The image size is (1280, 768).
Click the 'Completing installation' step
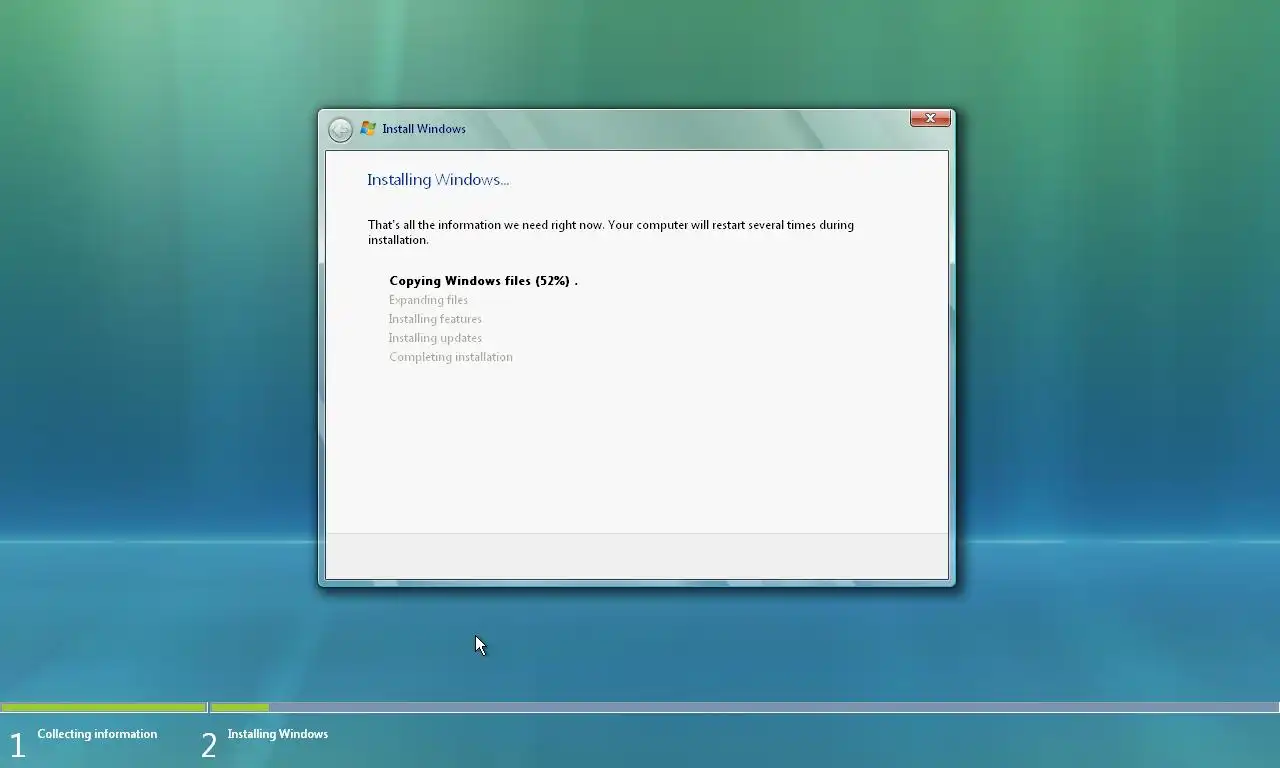coord(451,357)
